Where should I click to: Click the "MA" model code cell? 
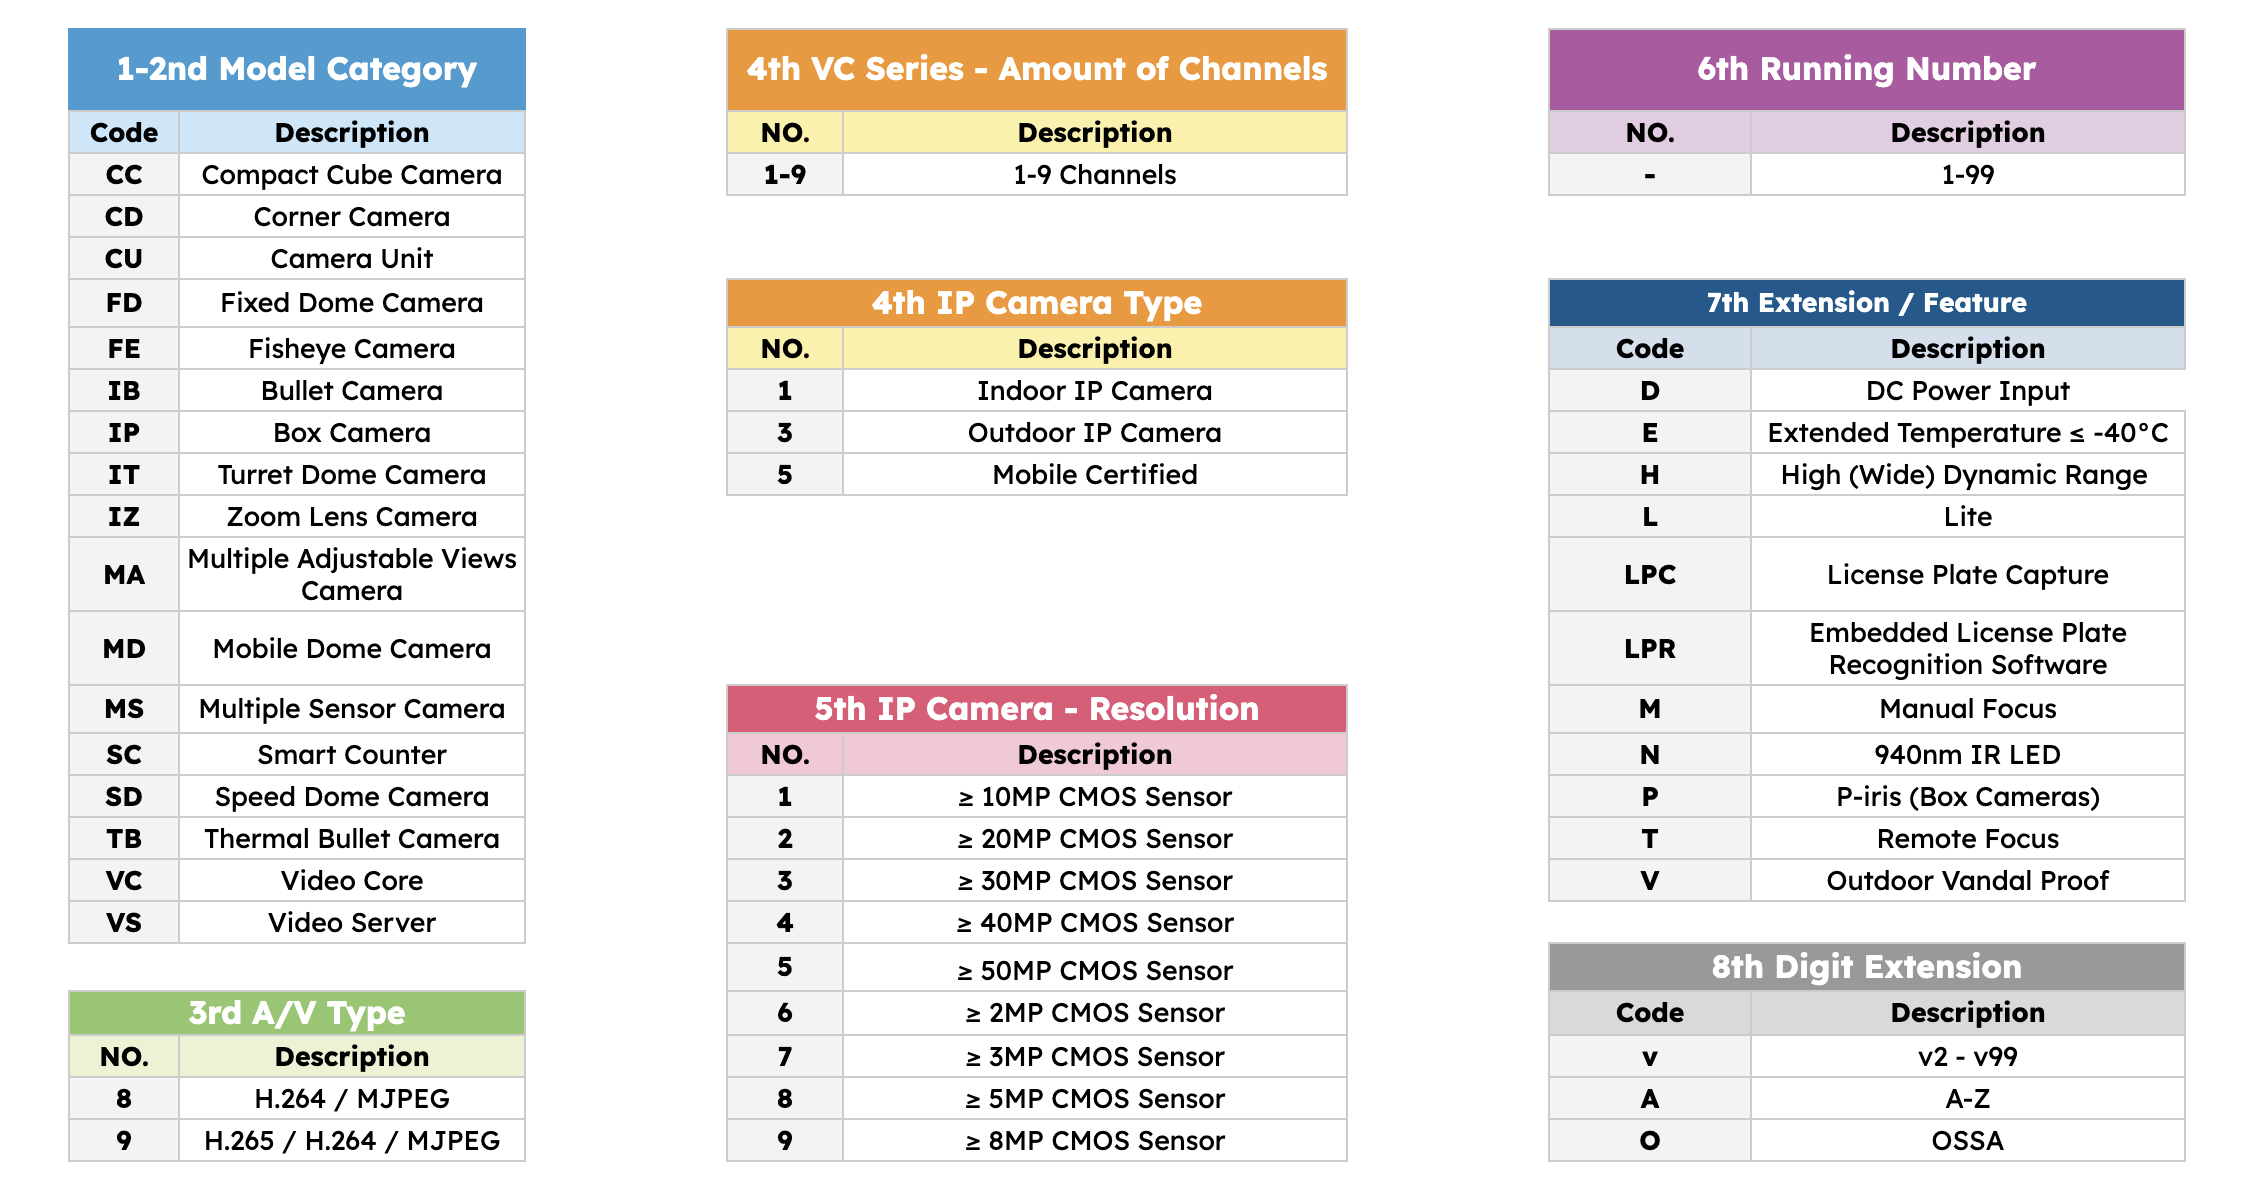coord(124,575)
